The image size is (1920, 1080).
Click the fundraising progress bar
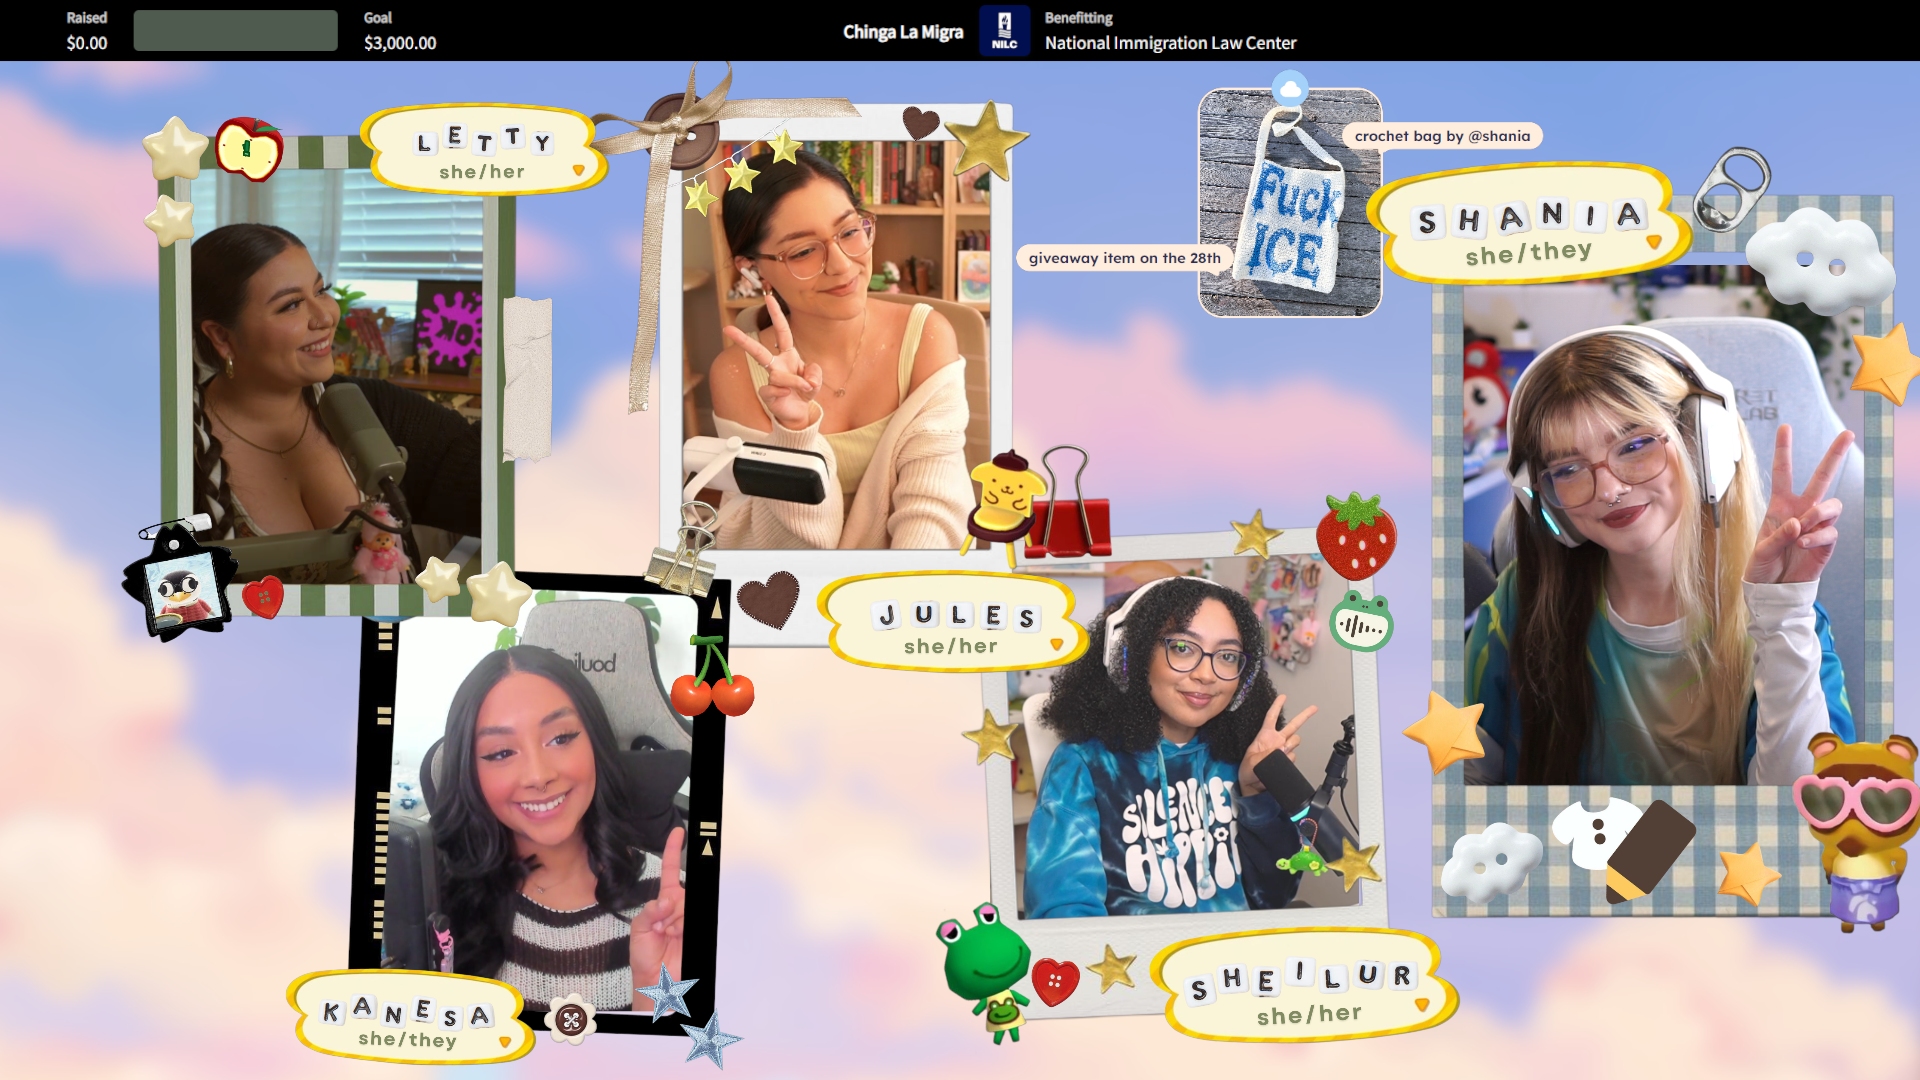pos(235,30)
